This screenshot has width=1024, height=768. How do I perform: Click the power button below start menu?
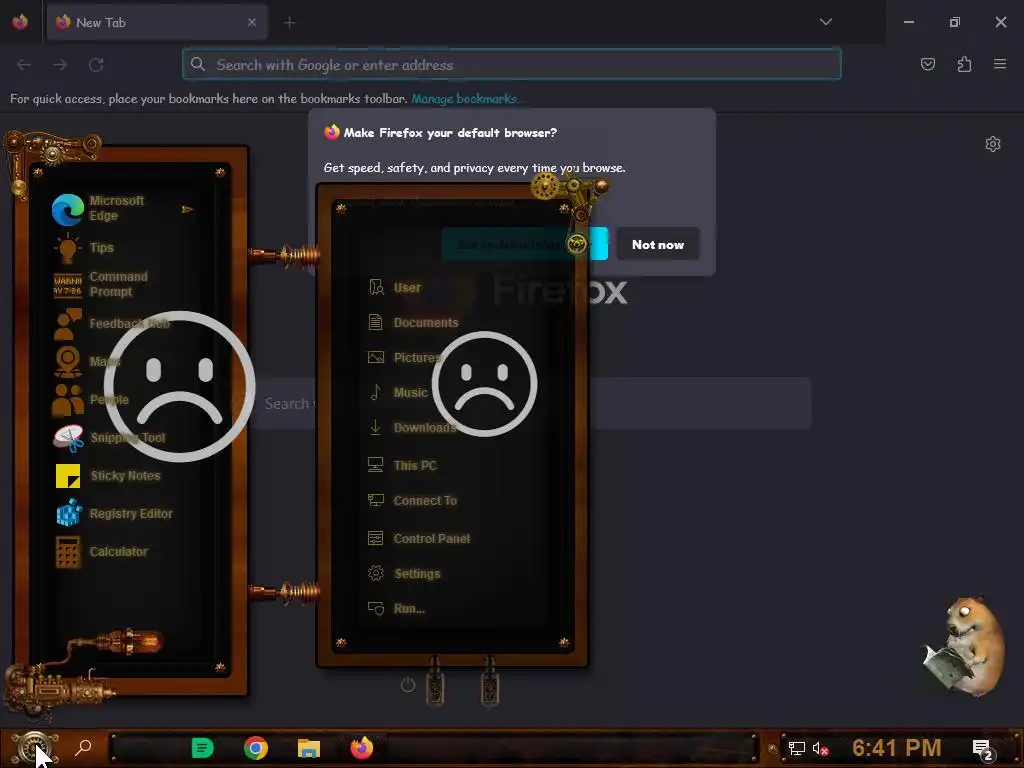[408, 685]
